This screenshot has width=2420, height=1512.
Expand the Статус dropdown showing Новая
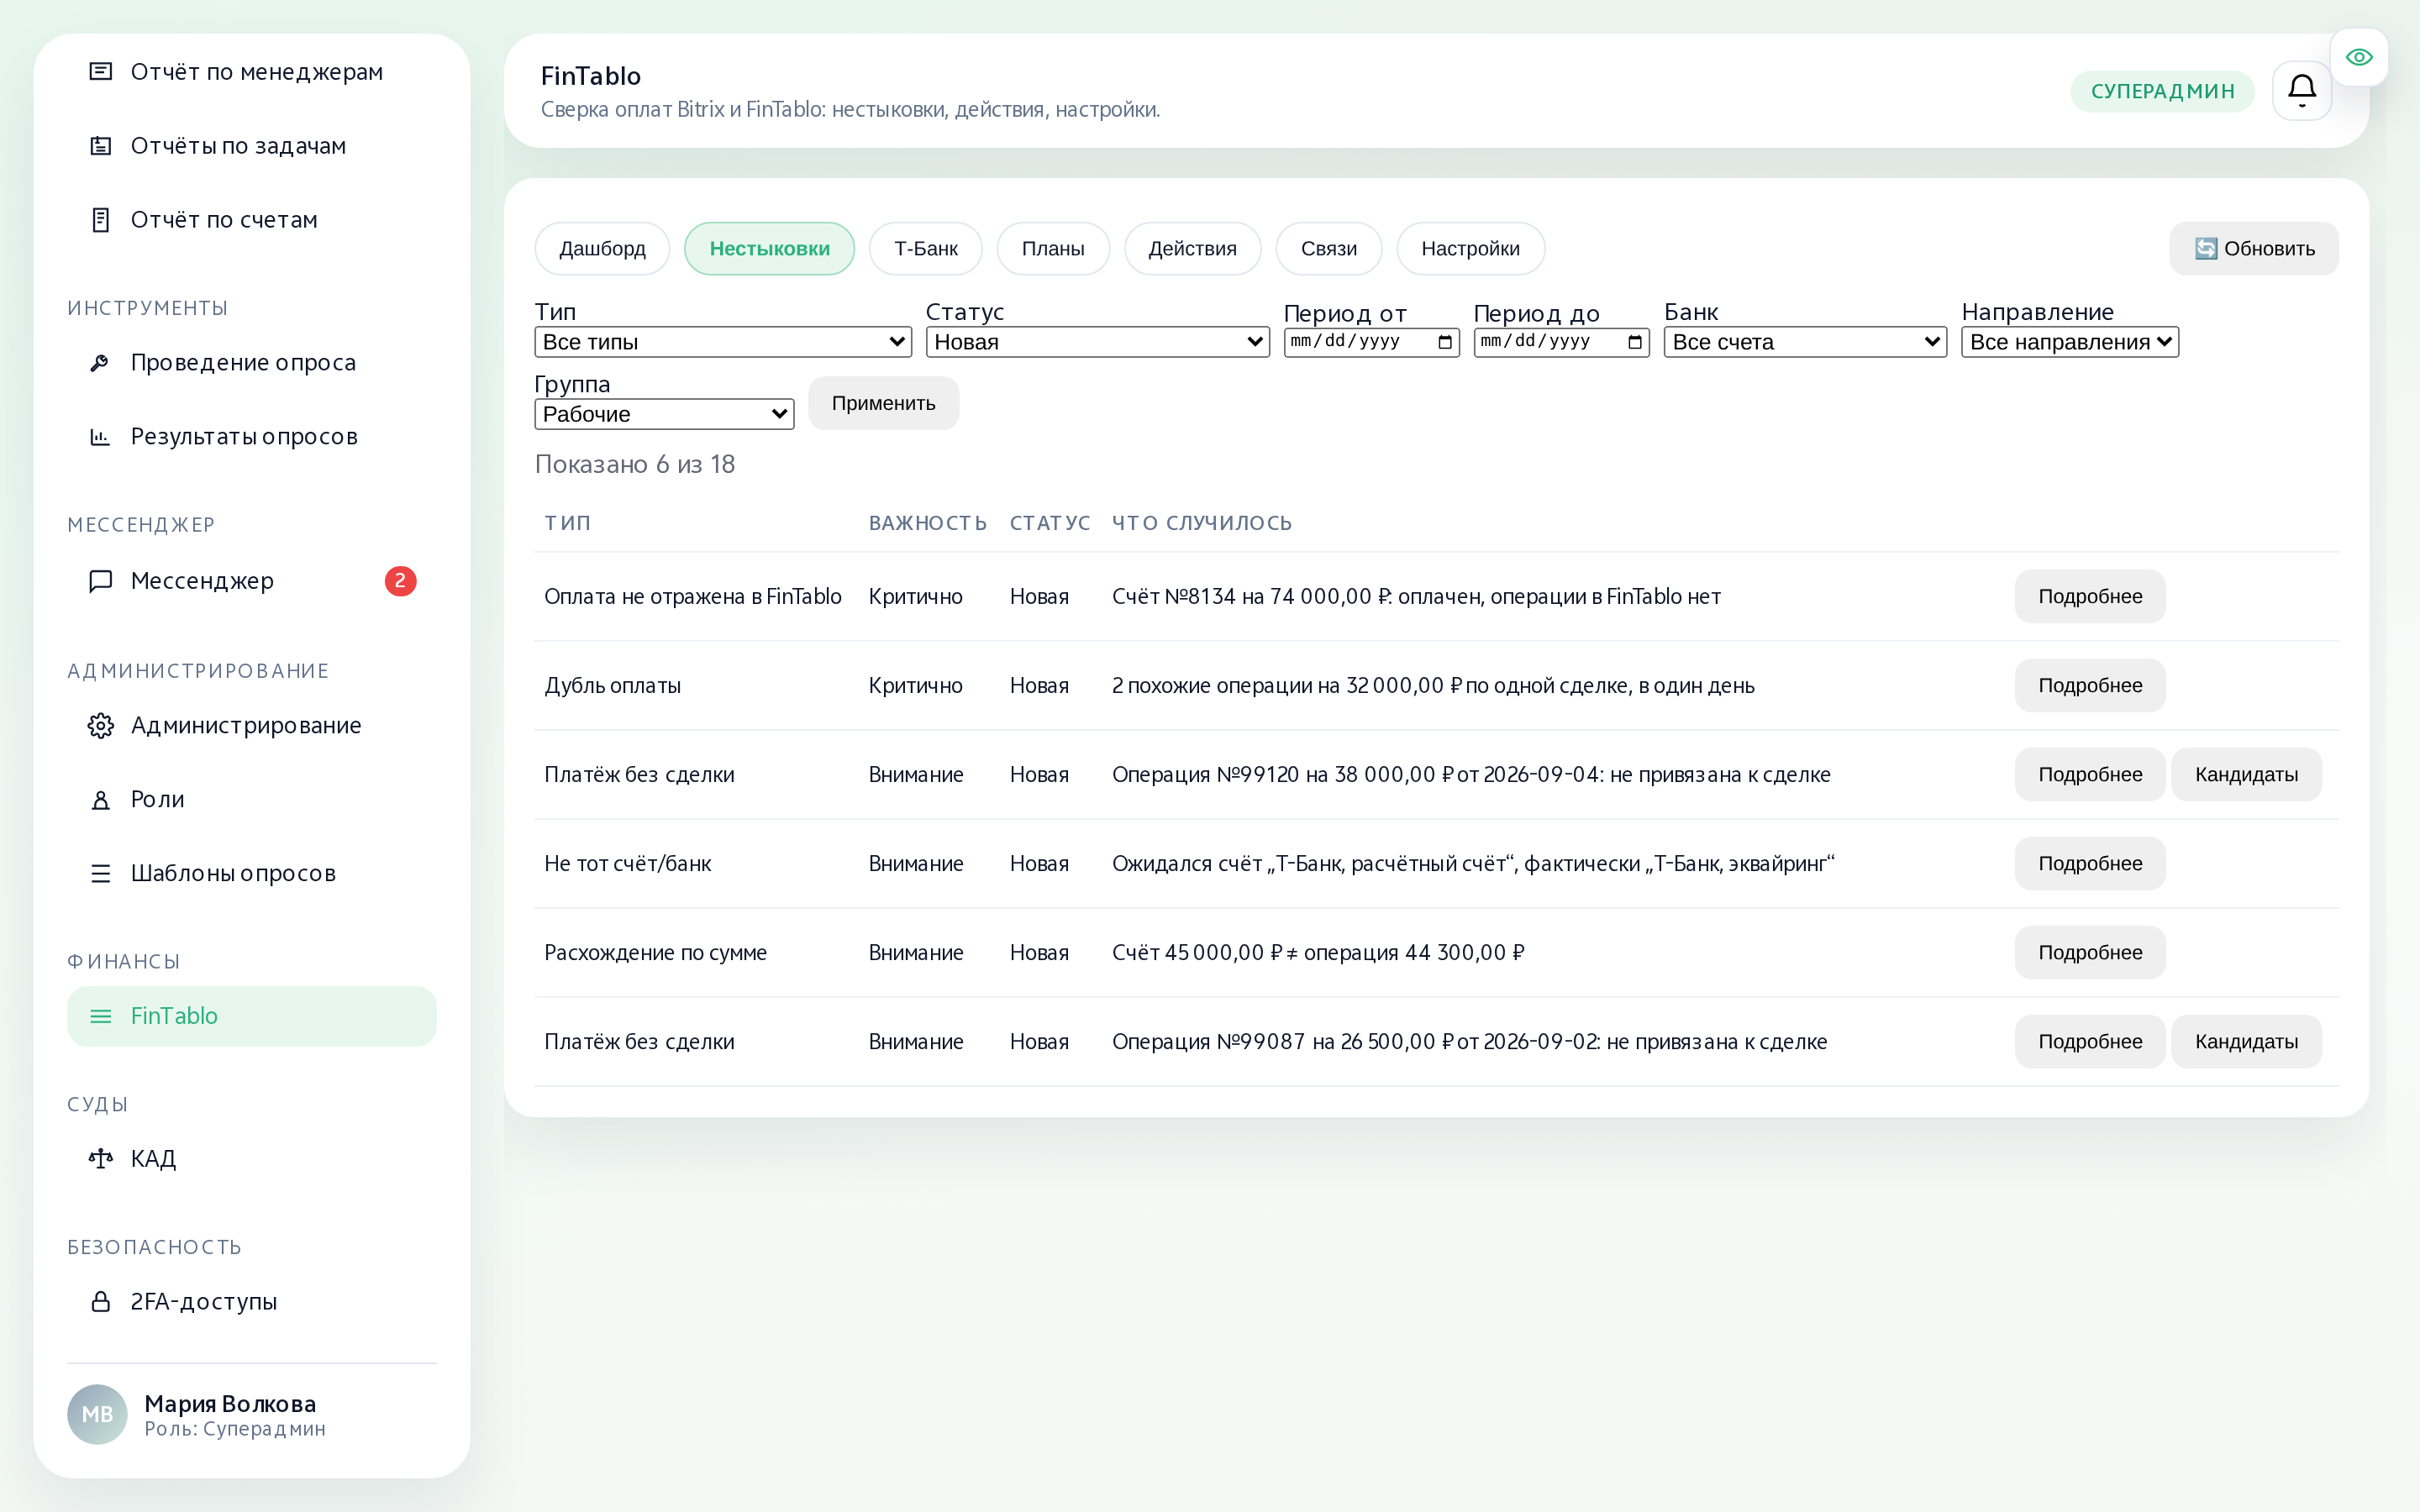(1097, 342)
